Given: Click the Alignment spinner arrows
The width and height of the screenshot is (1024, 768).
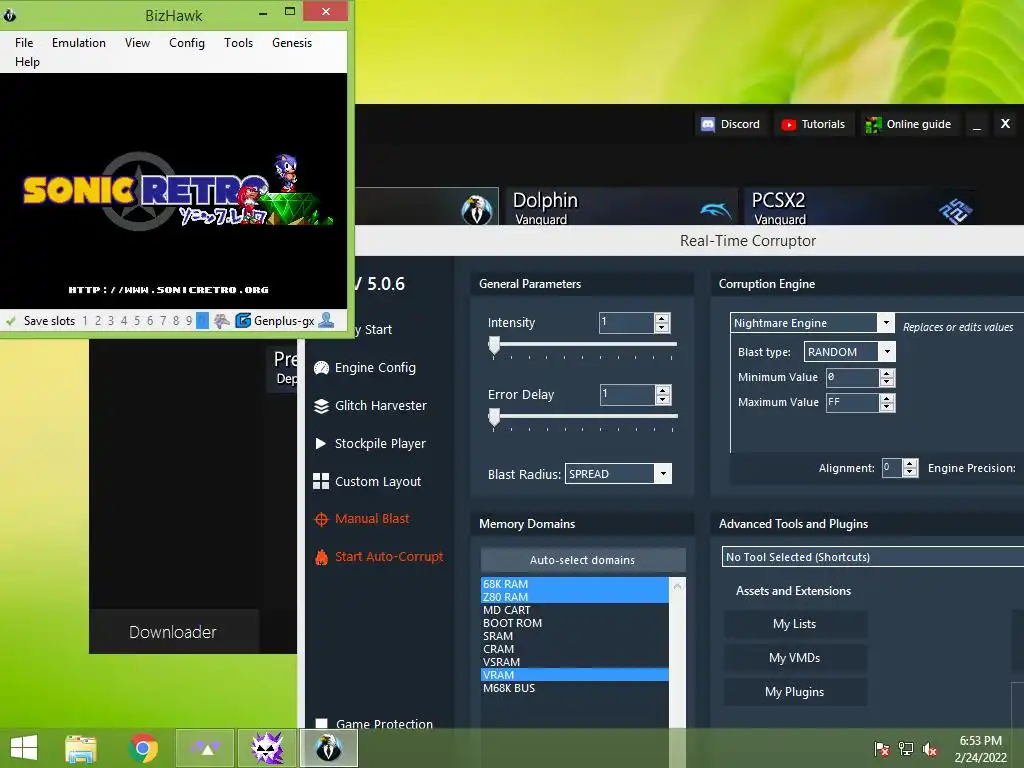Looking at the screenshot, I should tap(910, 468).
